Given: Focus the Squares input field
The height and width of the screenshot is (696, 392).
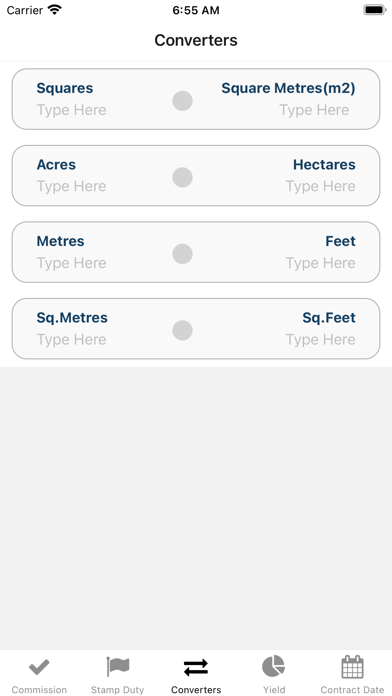Looking at the screenshot, I should tap(71, 110).
